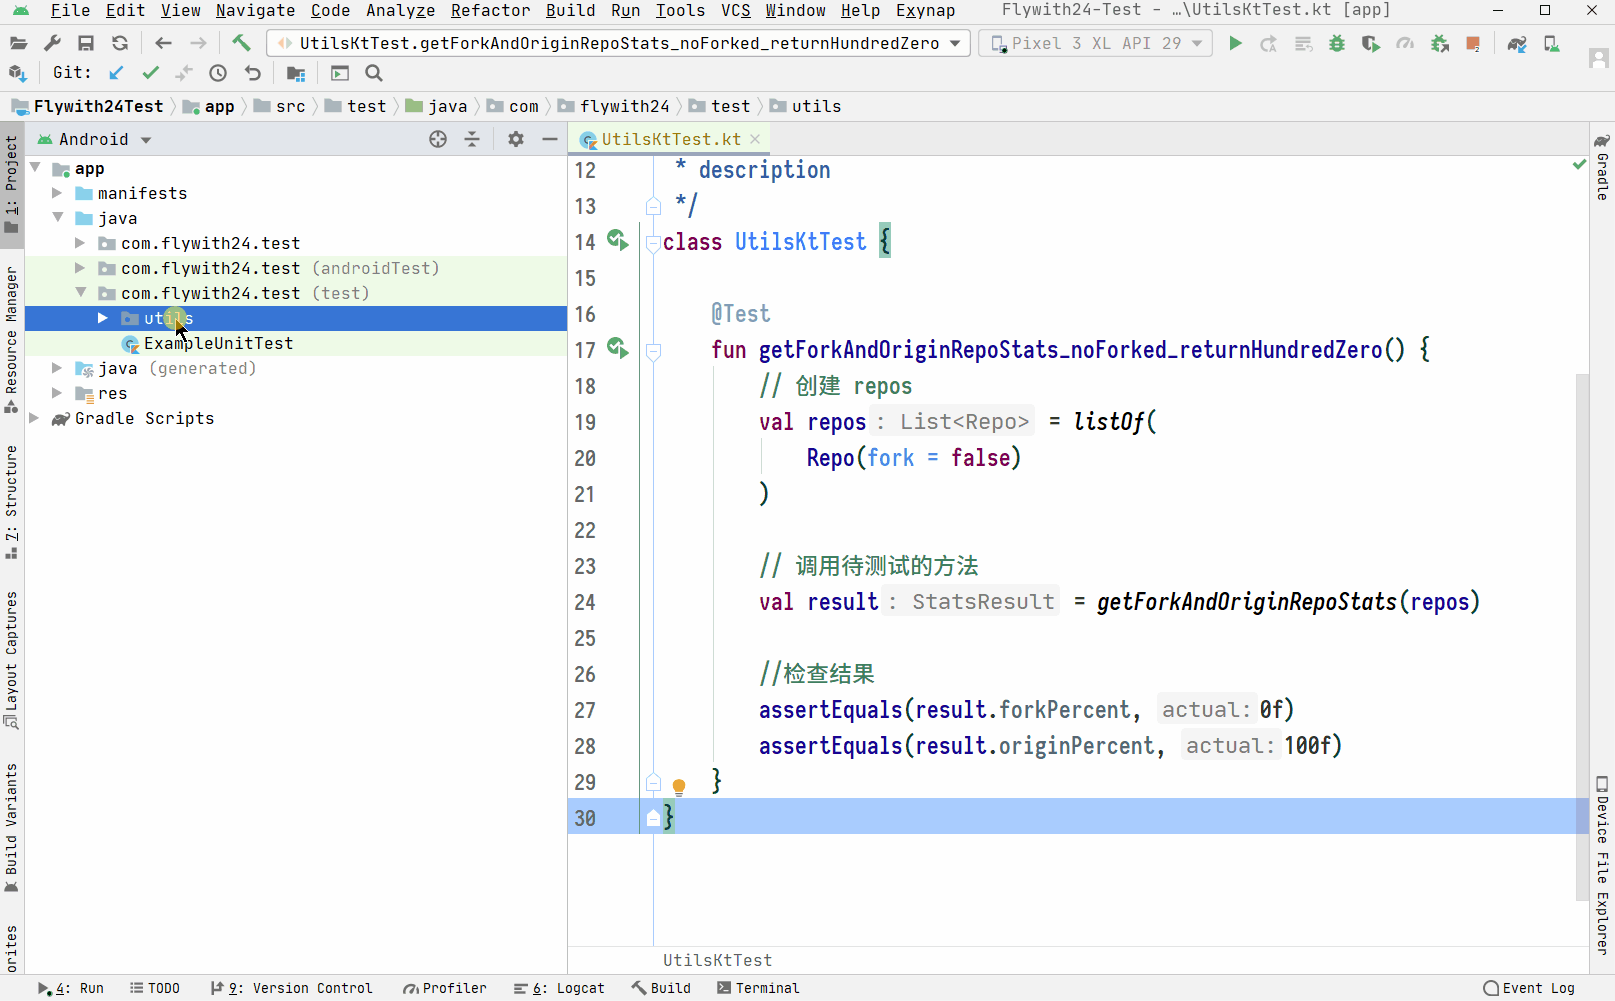Expand the Gradle Scripts node
Image resolution: width=1615 pixels, height=1001 pixels.
34,418
